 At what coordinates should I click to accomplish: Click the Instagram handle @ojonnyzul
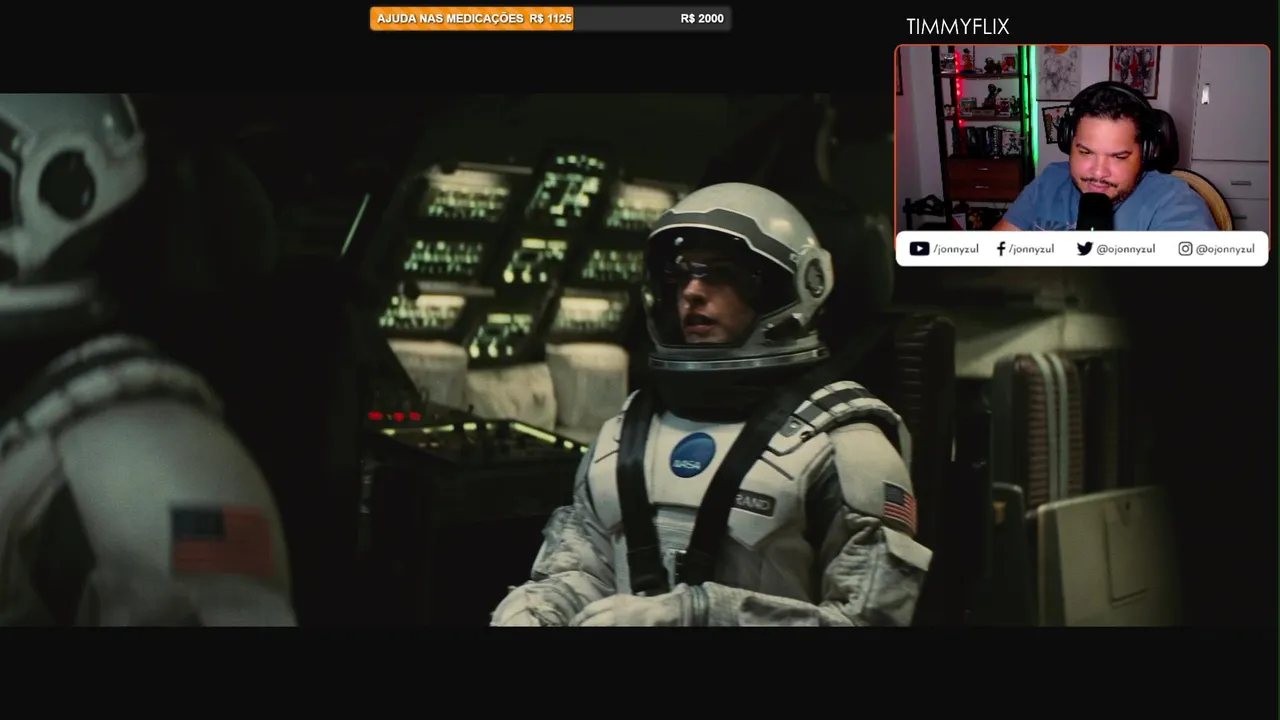(1225, 249)
